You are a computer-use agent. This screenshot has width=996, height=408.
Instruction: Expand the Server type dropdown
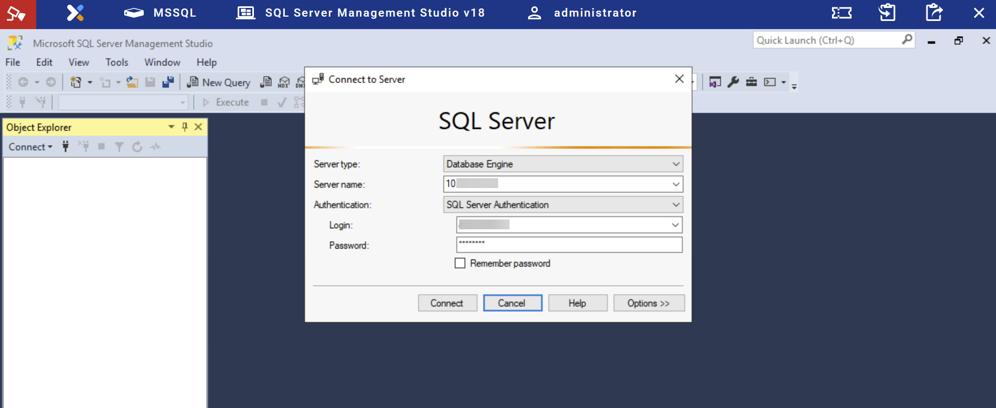tap(676, 164)
